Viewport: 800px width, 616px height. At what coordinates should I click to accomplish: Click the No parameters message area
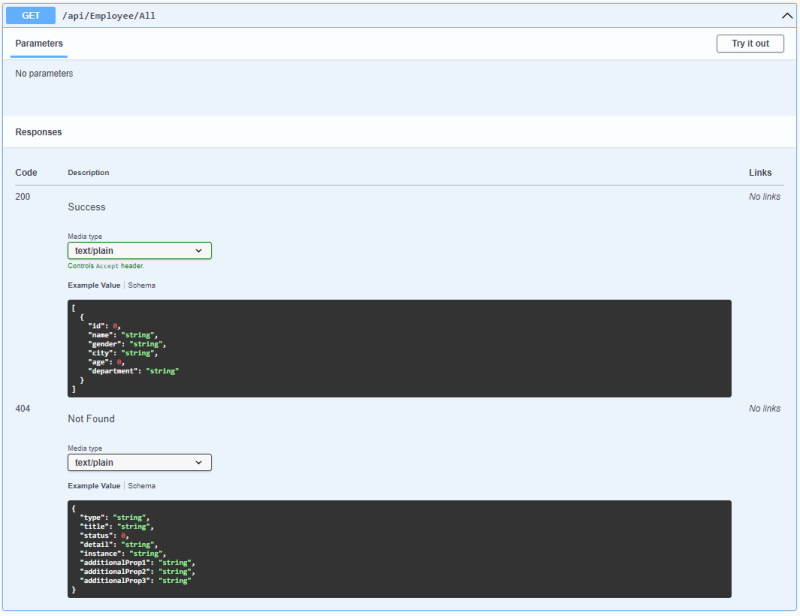42,73
